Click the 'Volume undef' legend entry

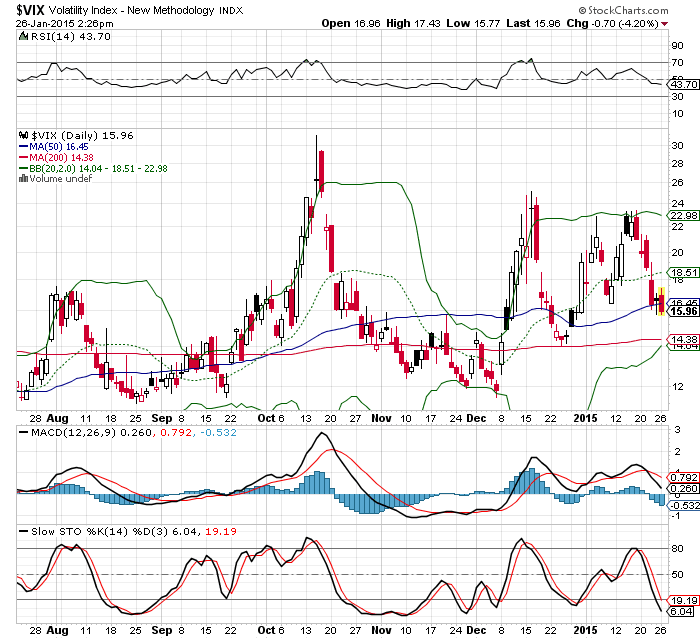pyautogui.click(x=61, y=179)
